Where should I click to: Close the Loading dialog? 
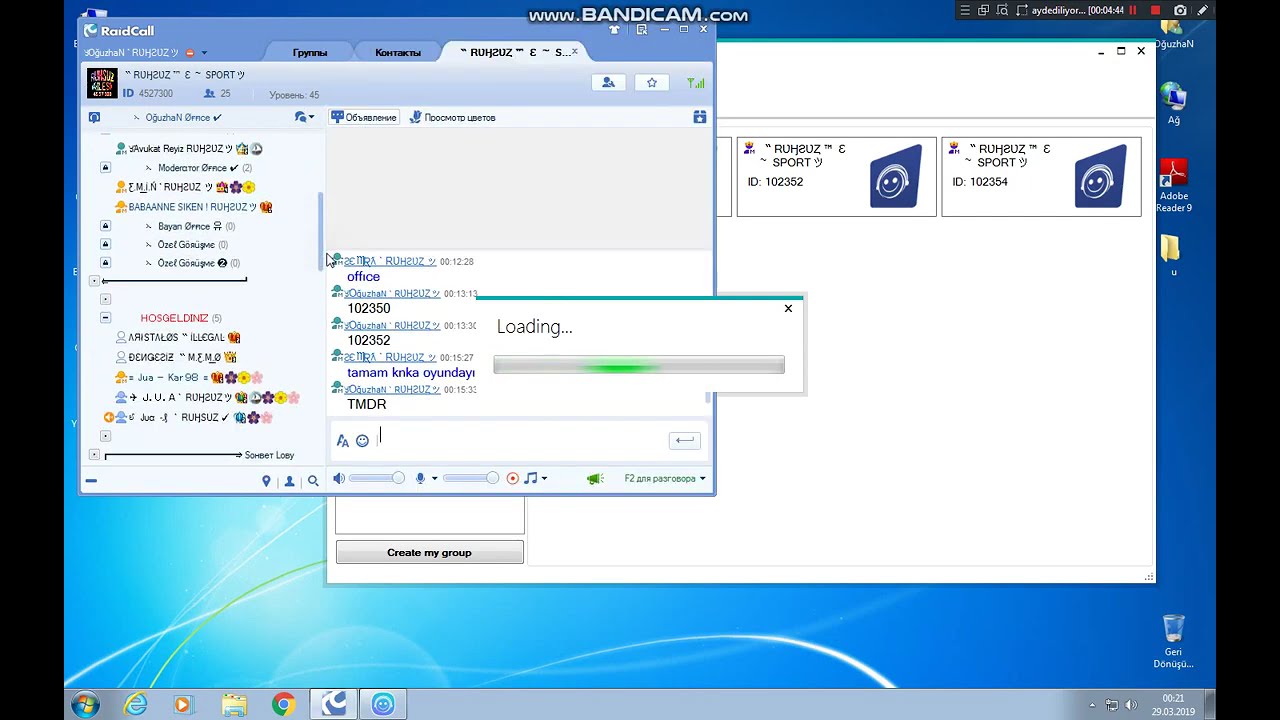click(x=788, y=308)
